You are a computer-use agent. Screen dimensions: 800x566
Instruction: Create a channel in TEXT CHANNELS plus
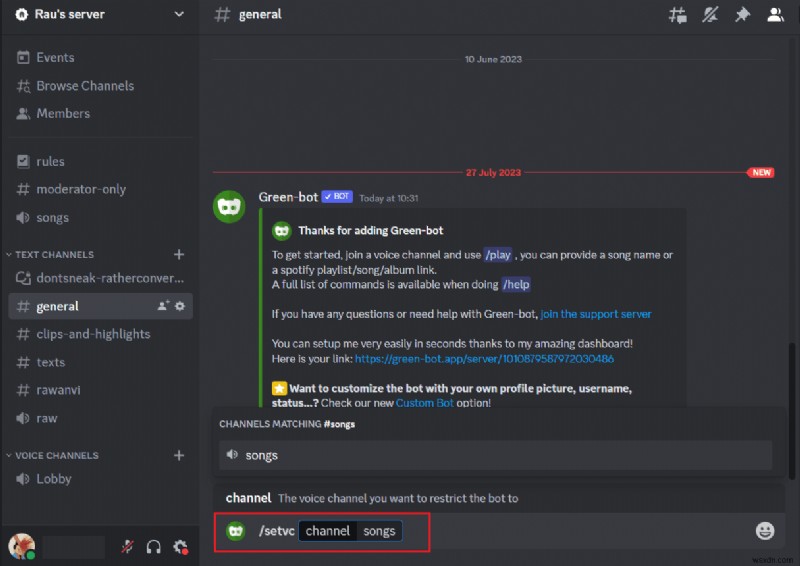tap(179, 254)
